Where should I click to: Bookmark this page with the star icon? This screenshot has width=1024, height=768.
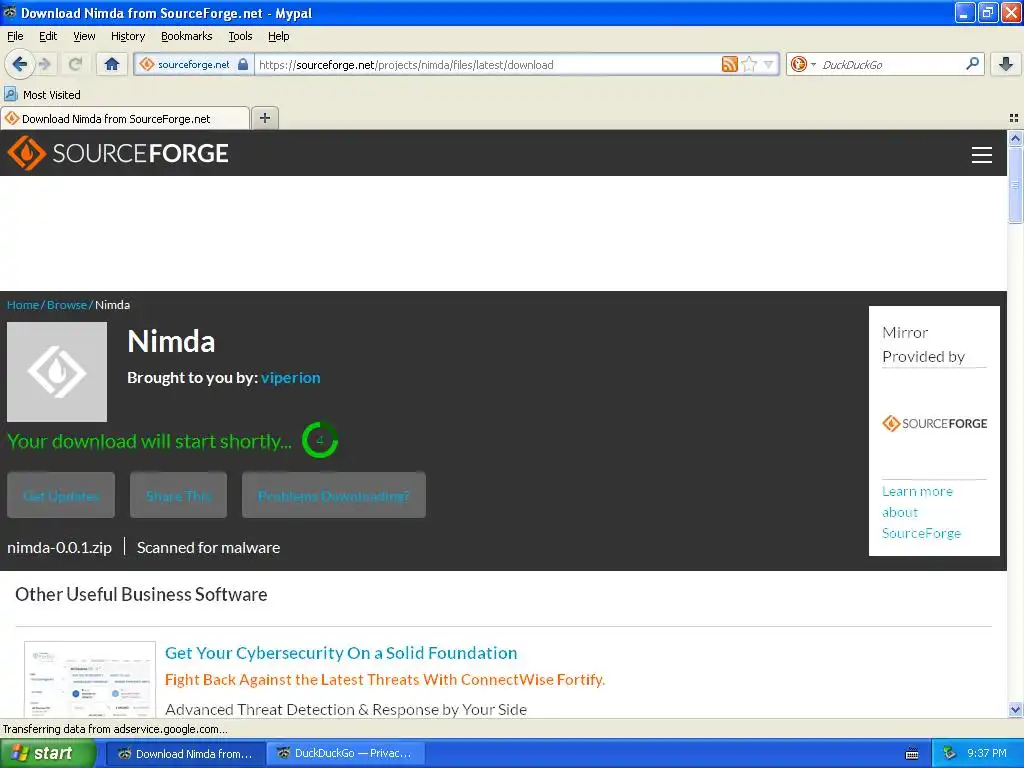coord(750,64)
